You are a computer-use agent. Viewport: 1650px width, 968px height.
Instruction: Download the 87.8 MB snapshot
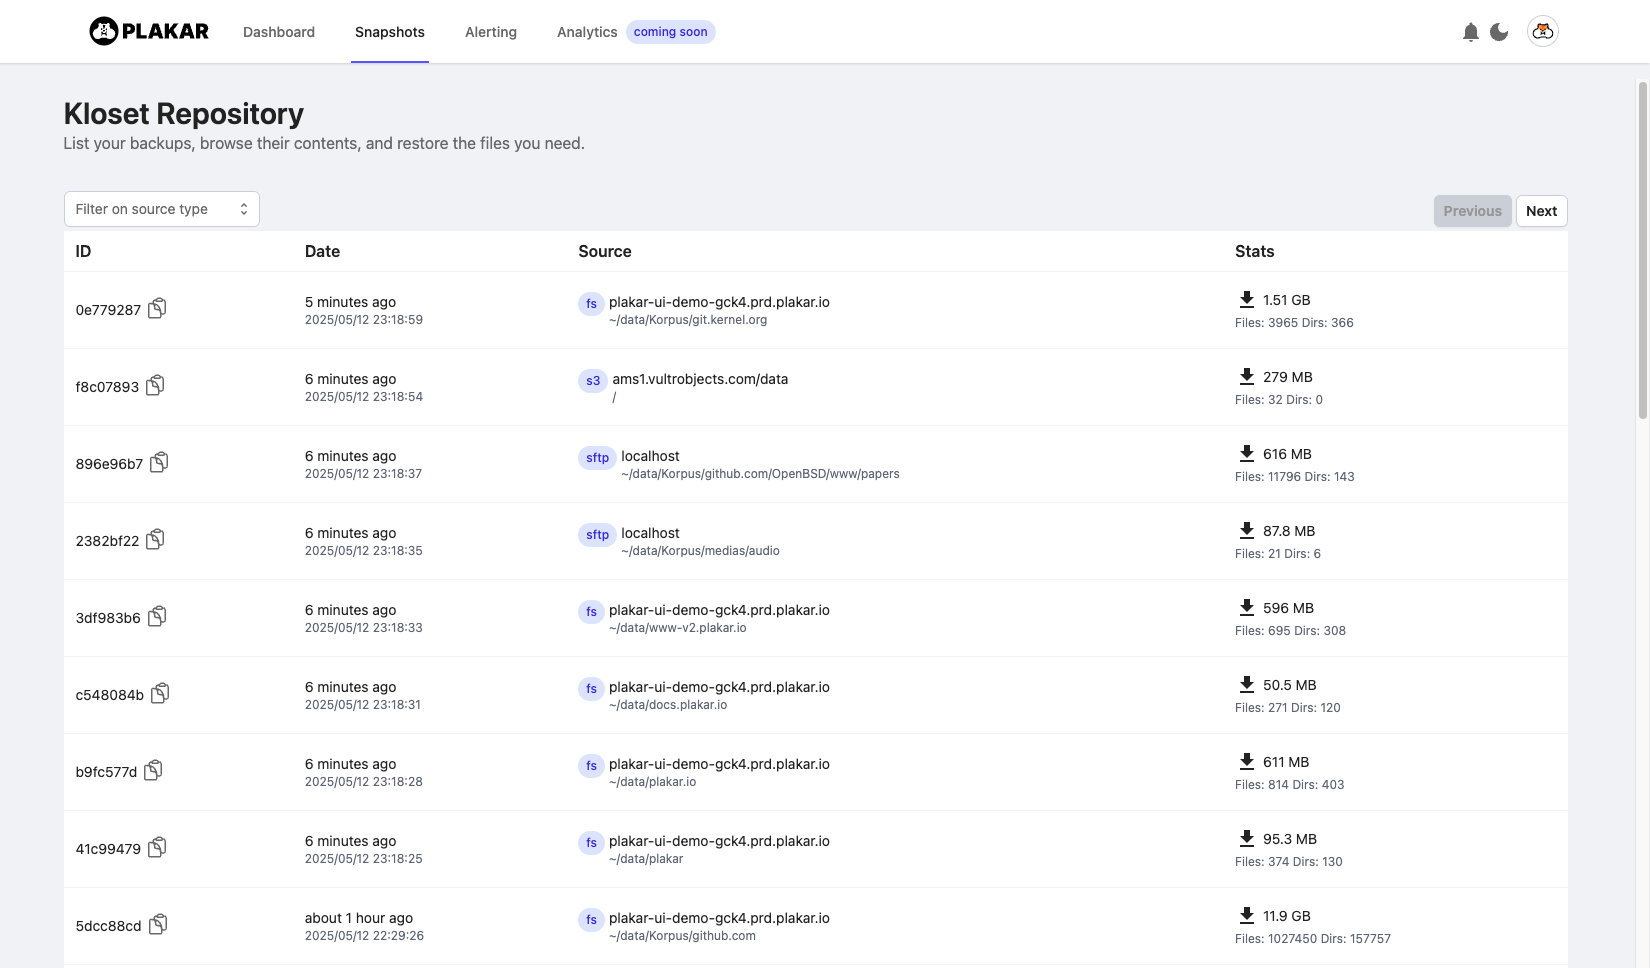(1246, 530)
